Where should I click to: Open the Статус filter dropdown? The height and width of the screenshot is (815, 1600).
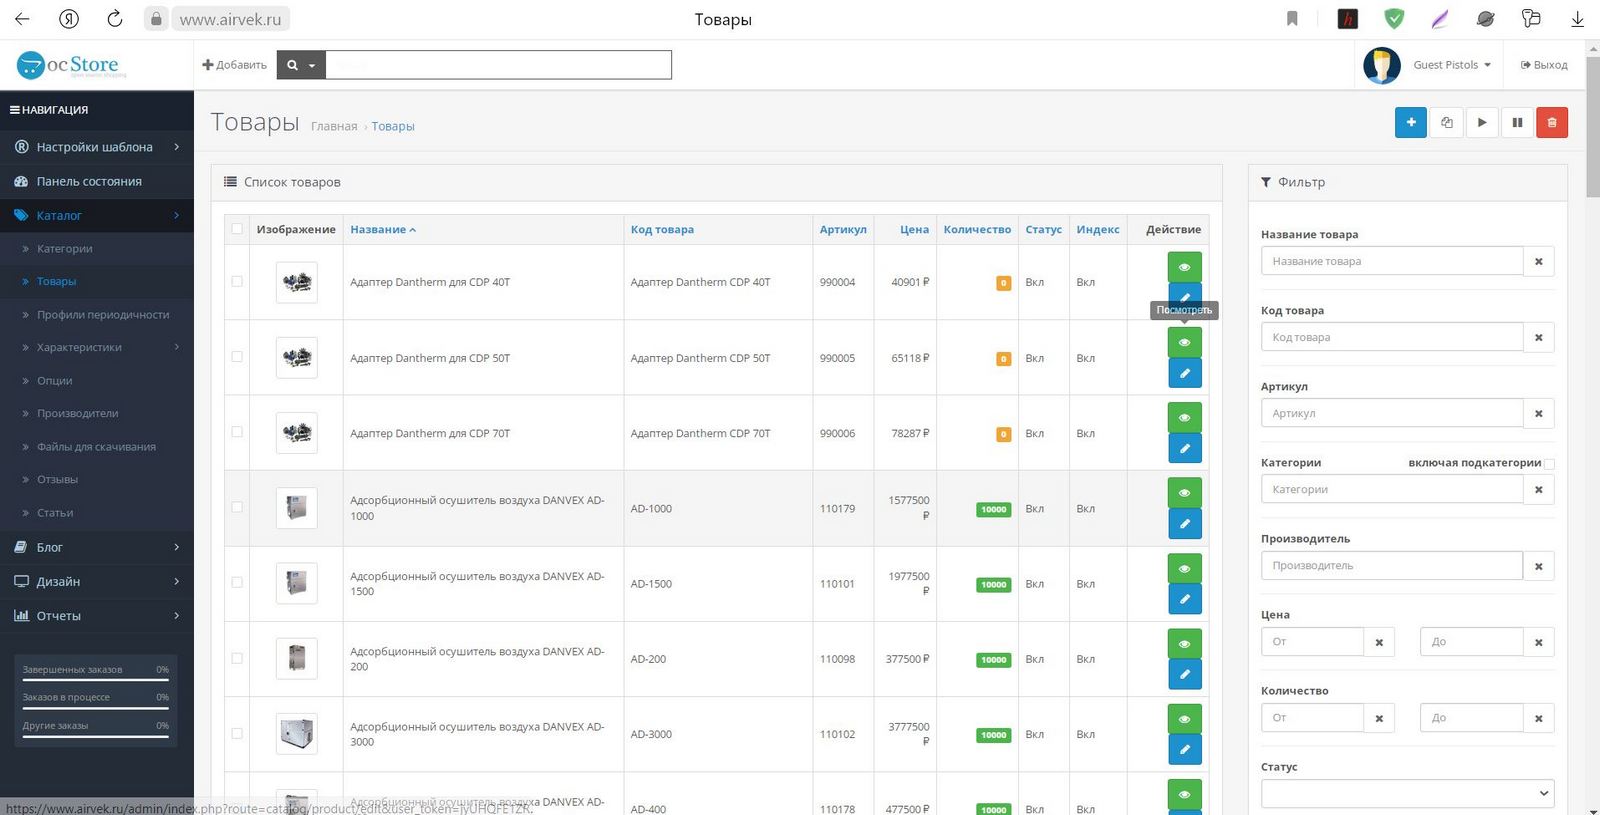1407,793
